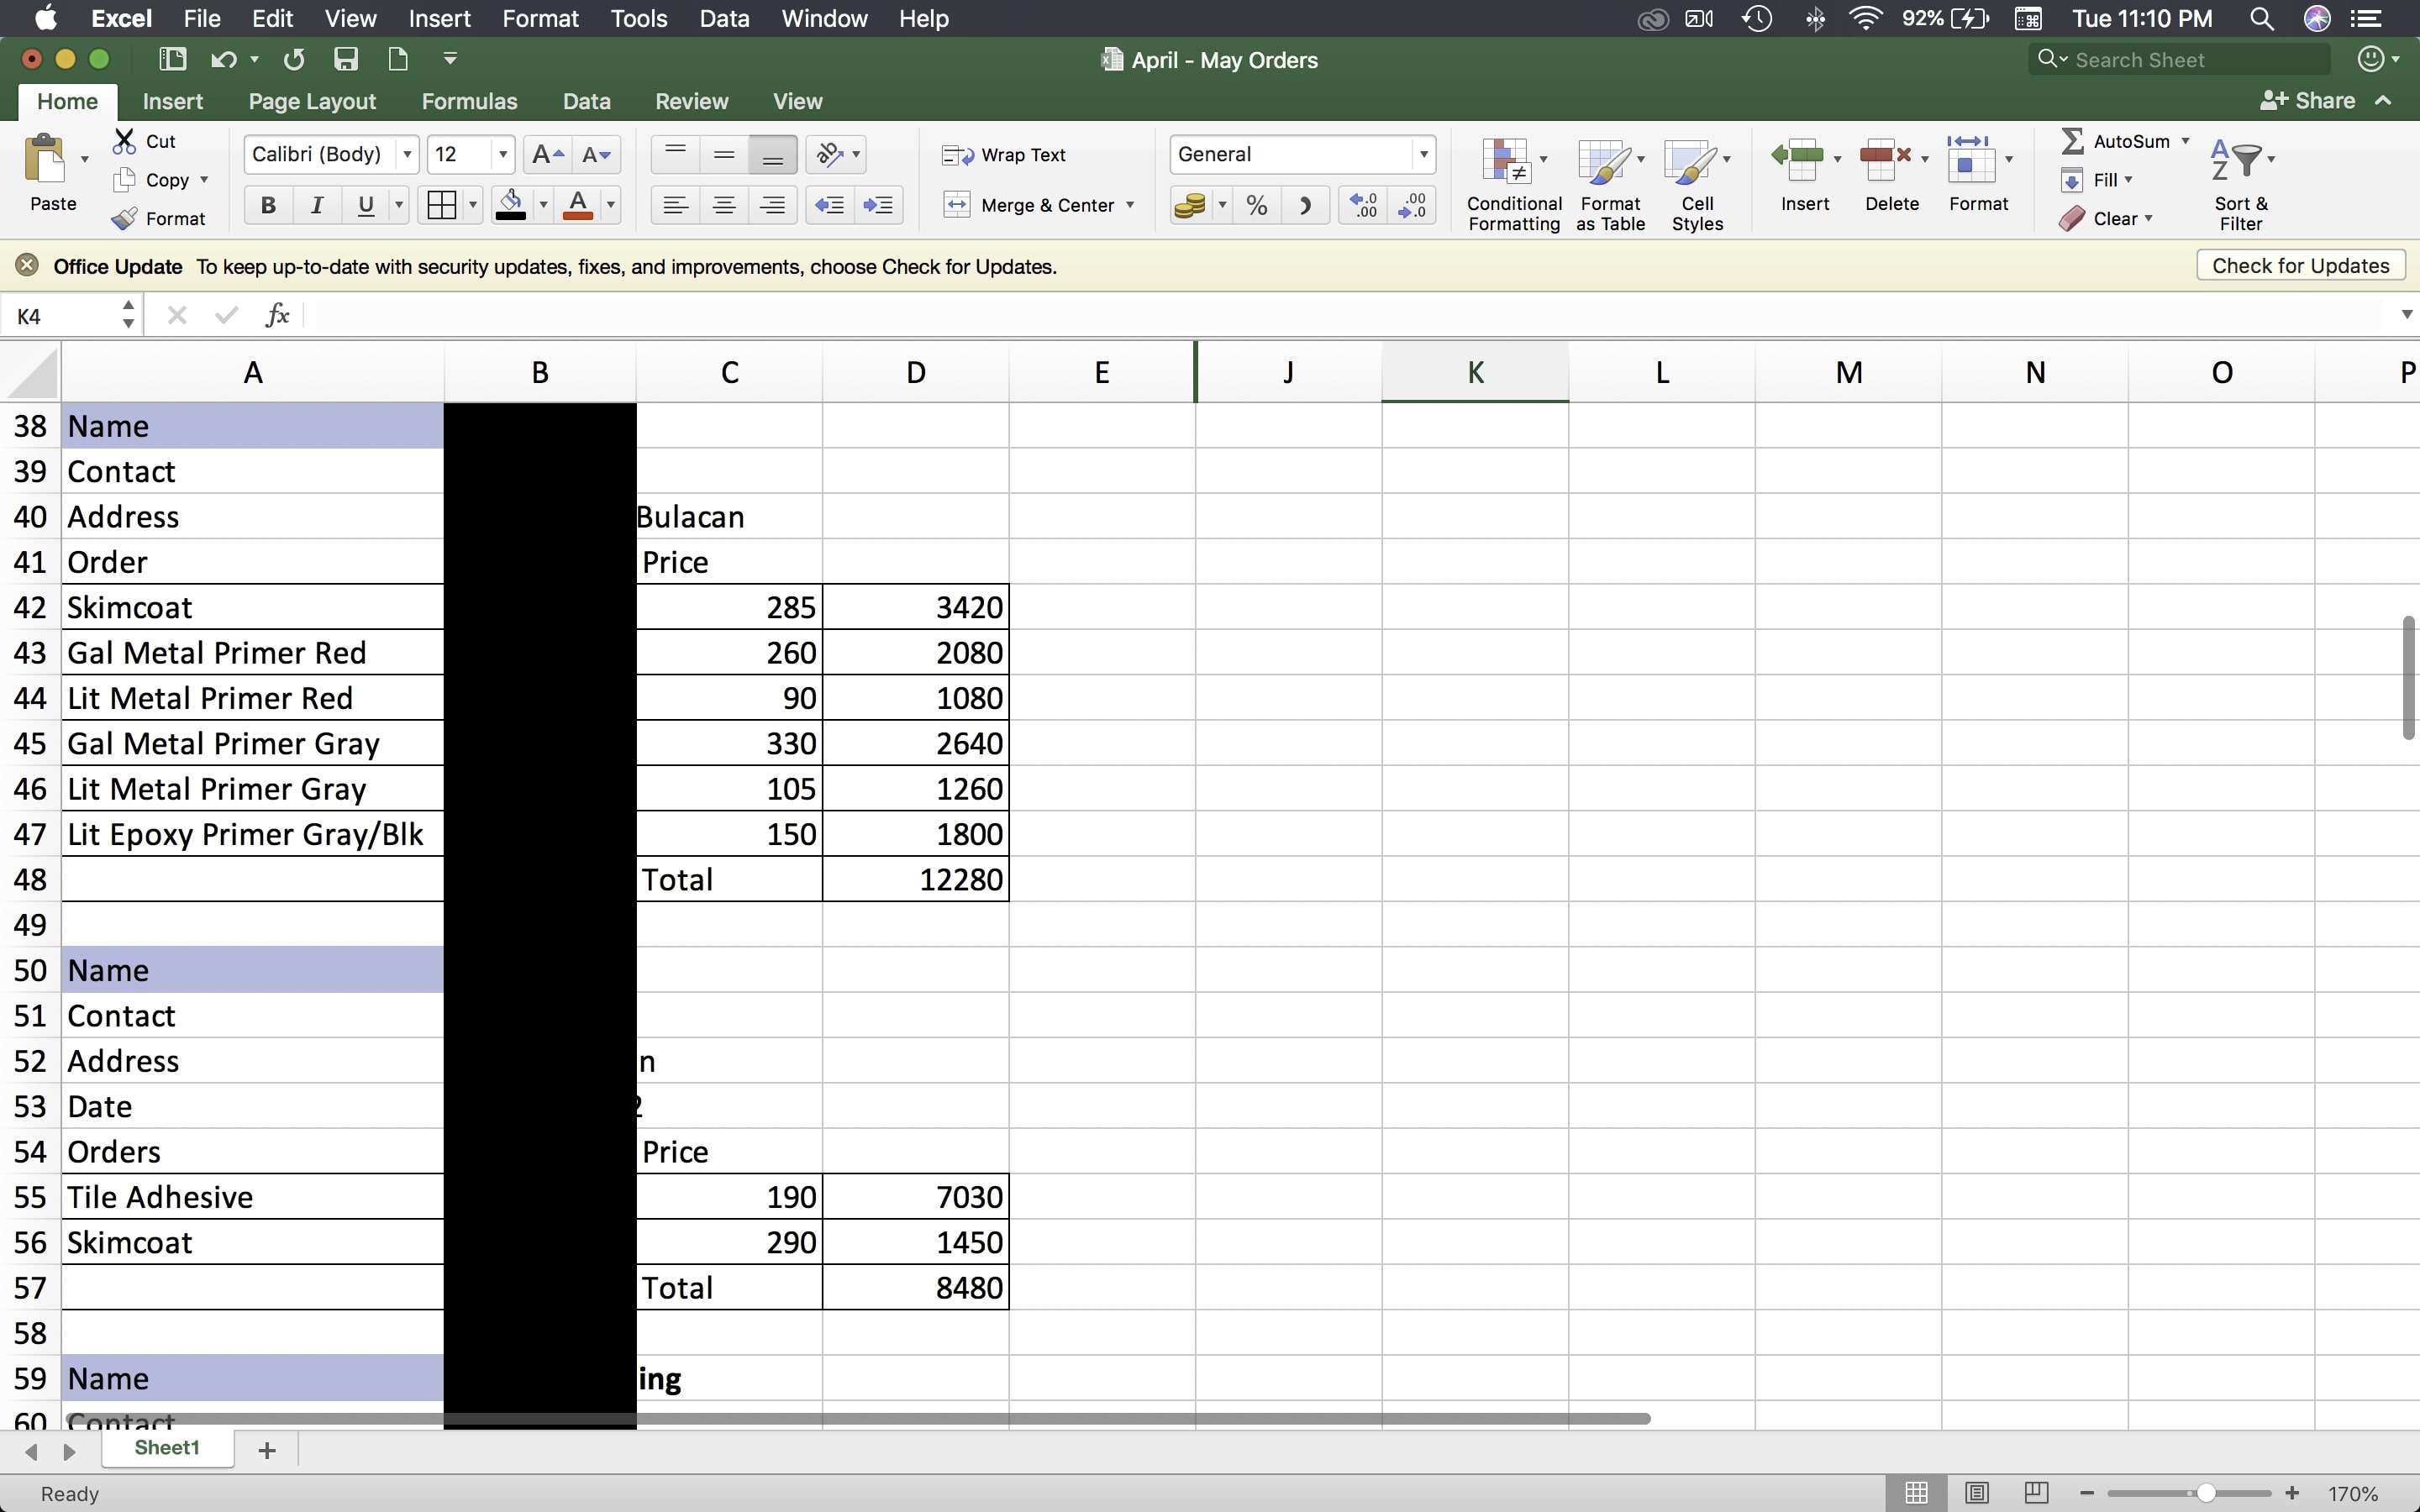Click the Save icon in title bar

click(346, 60)
